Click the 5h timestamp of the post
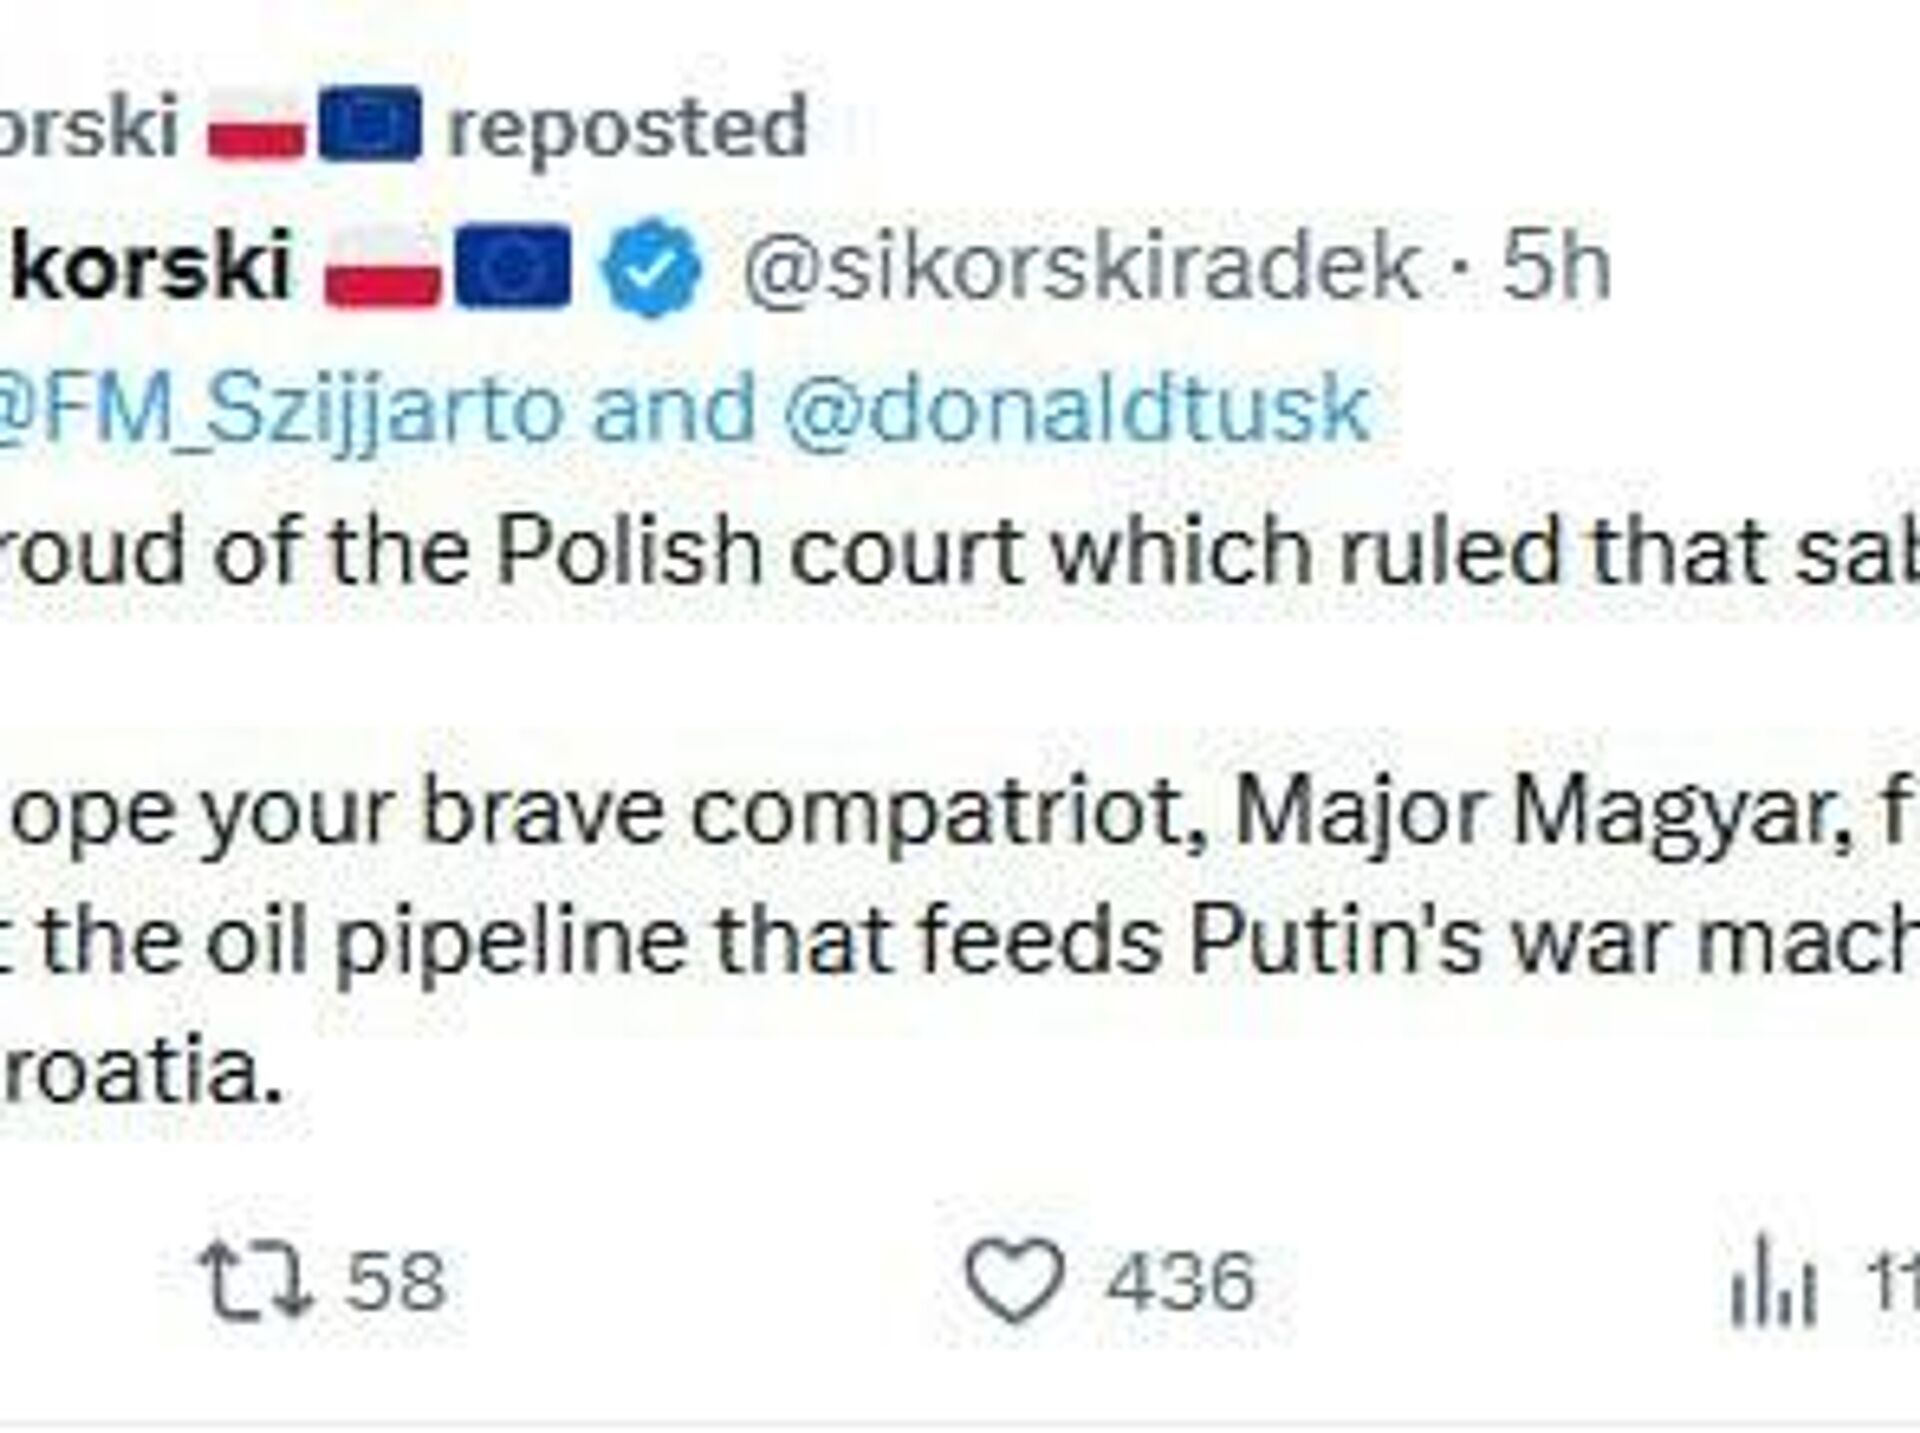The height and width of the screenshot is (1433, 1920). [x=1556, y=266]
